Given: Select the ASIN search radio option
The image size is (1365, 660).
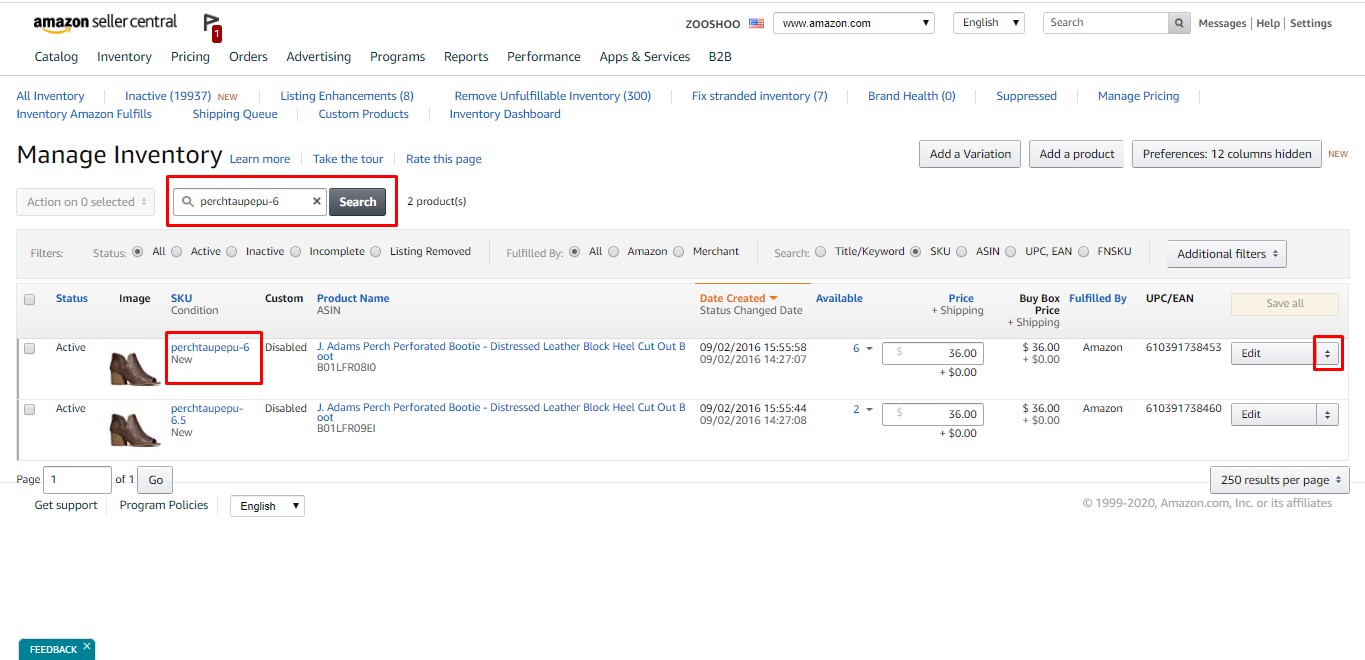Looking at the screenshot, I should tap(963, 252).
